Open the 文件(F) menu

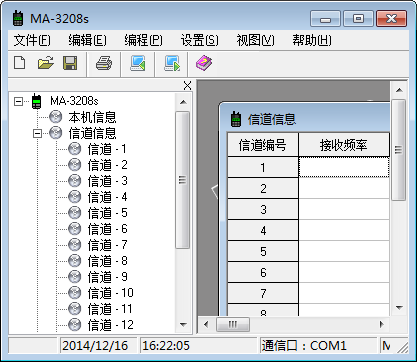(x=32, y=40)
